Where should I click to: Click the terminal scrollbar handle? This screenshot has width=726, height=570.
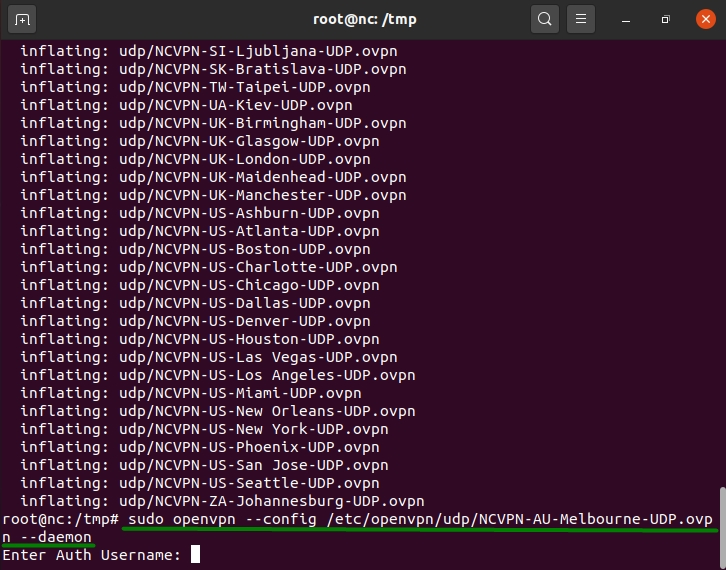click(722, 528)
